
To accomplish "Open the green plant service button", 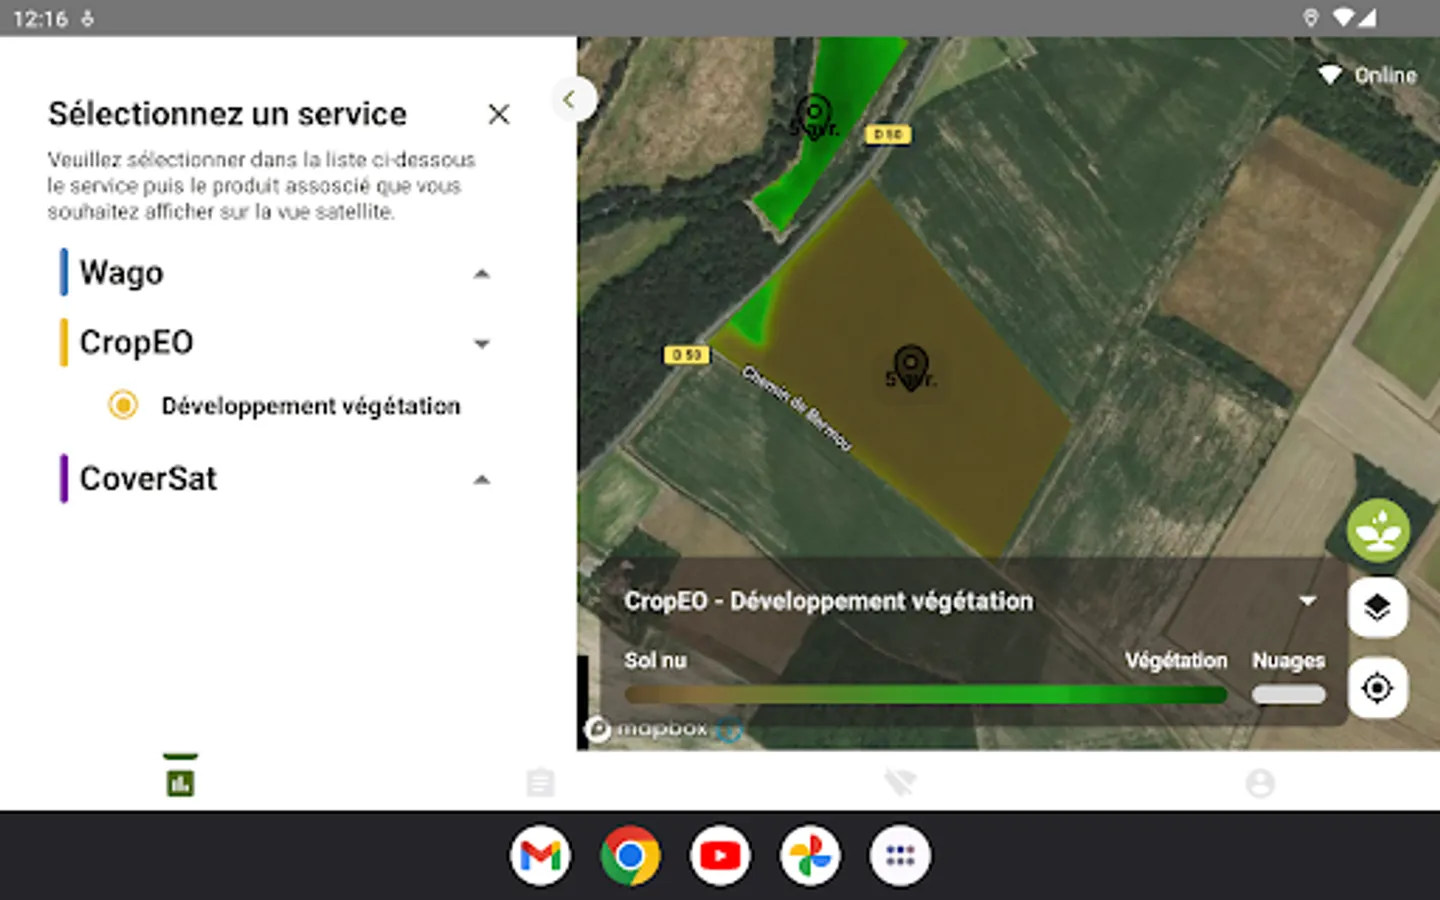I will tap(1378, 530).
